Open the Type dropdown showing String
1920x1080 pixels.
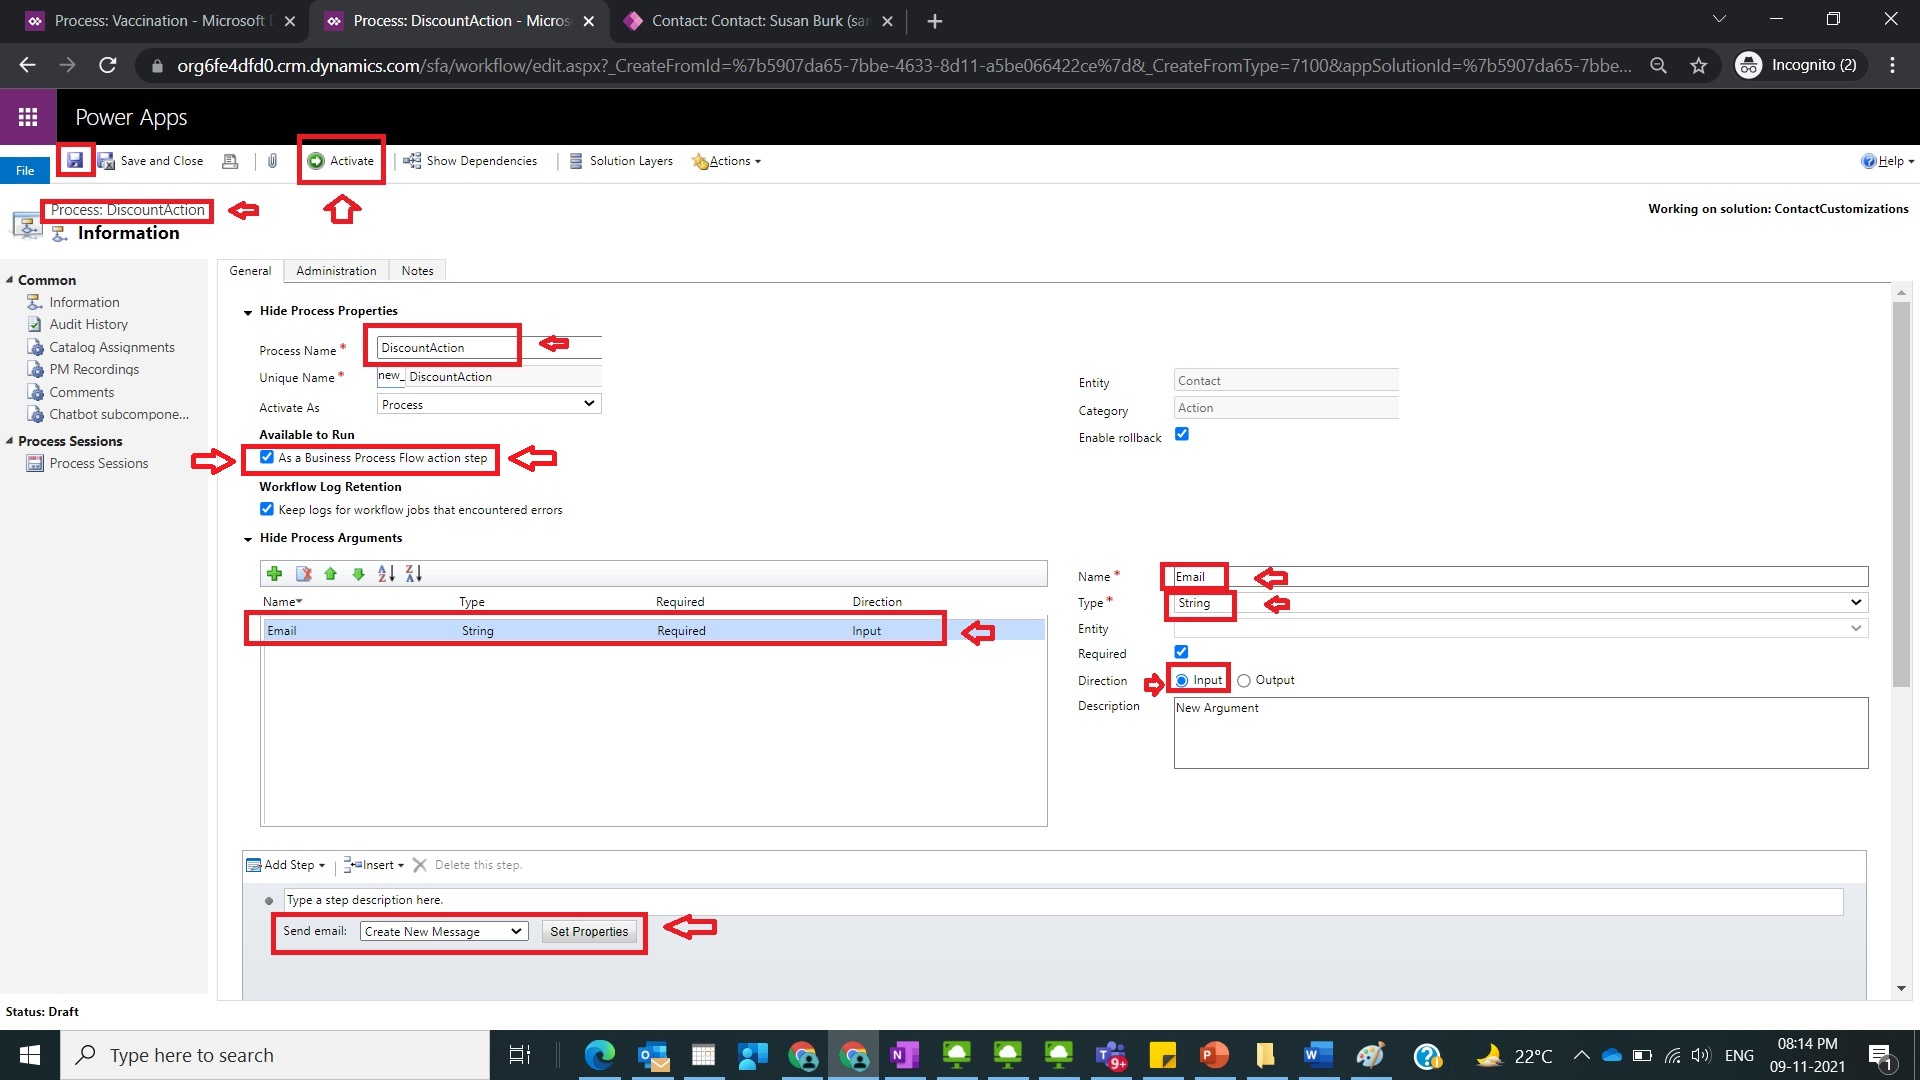(x=1855, y=602)
